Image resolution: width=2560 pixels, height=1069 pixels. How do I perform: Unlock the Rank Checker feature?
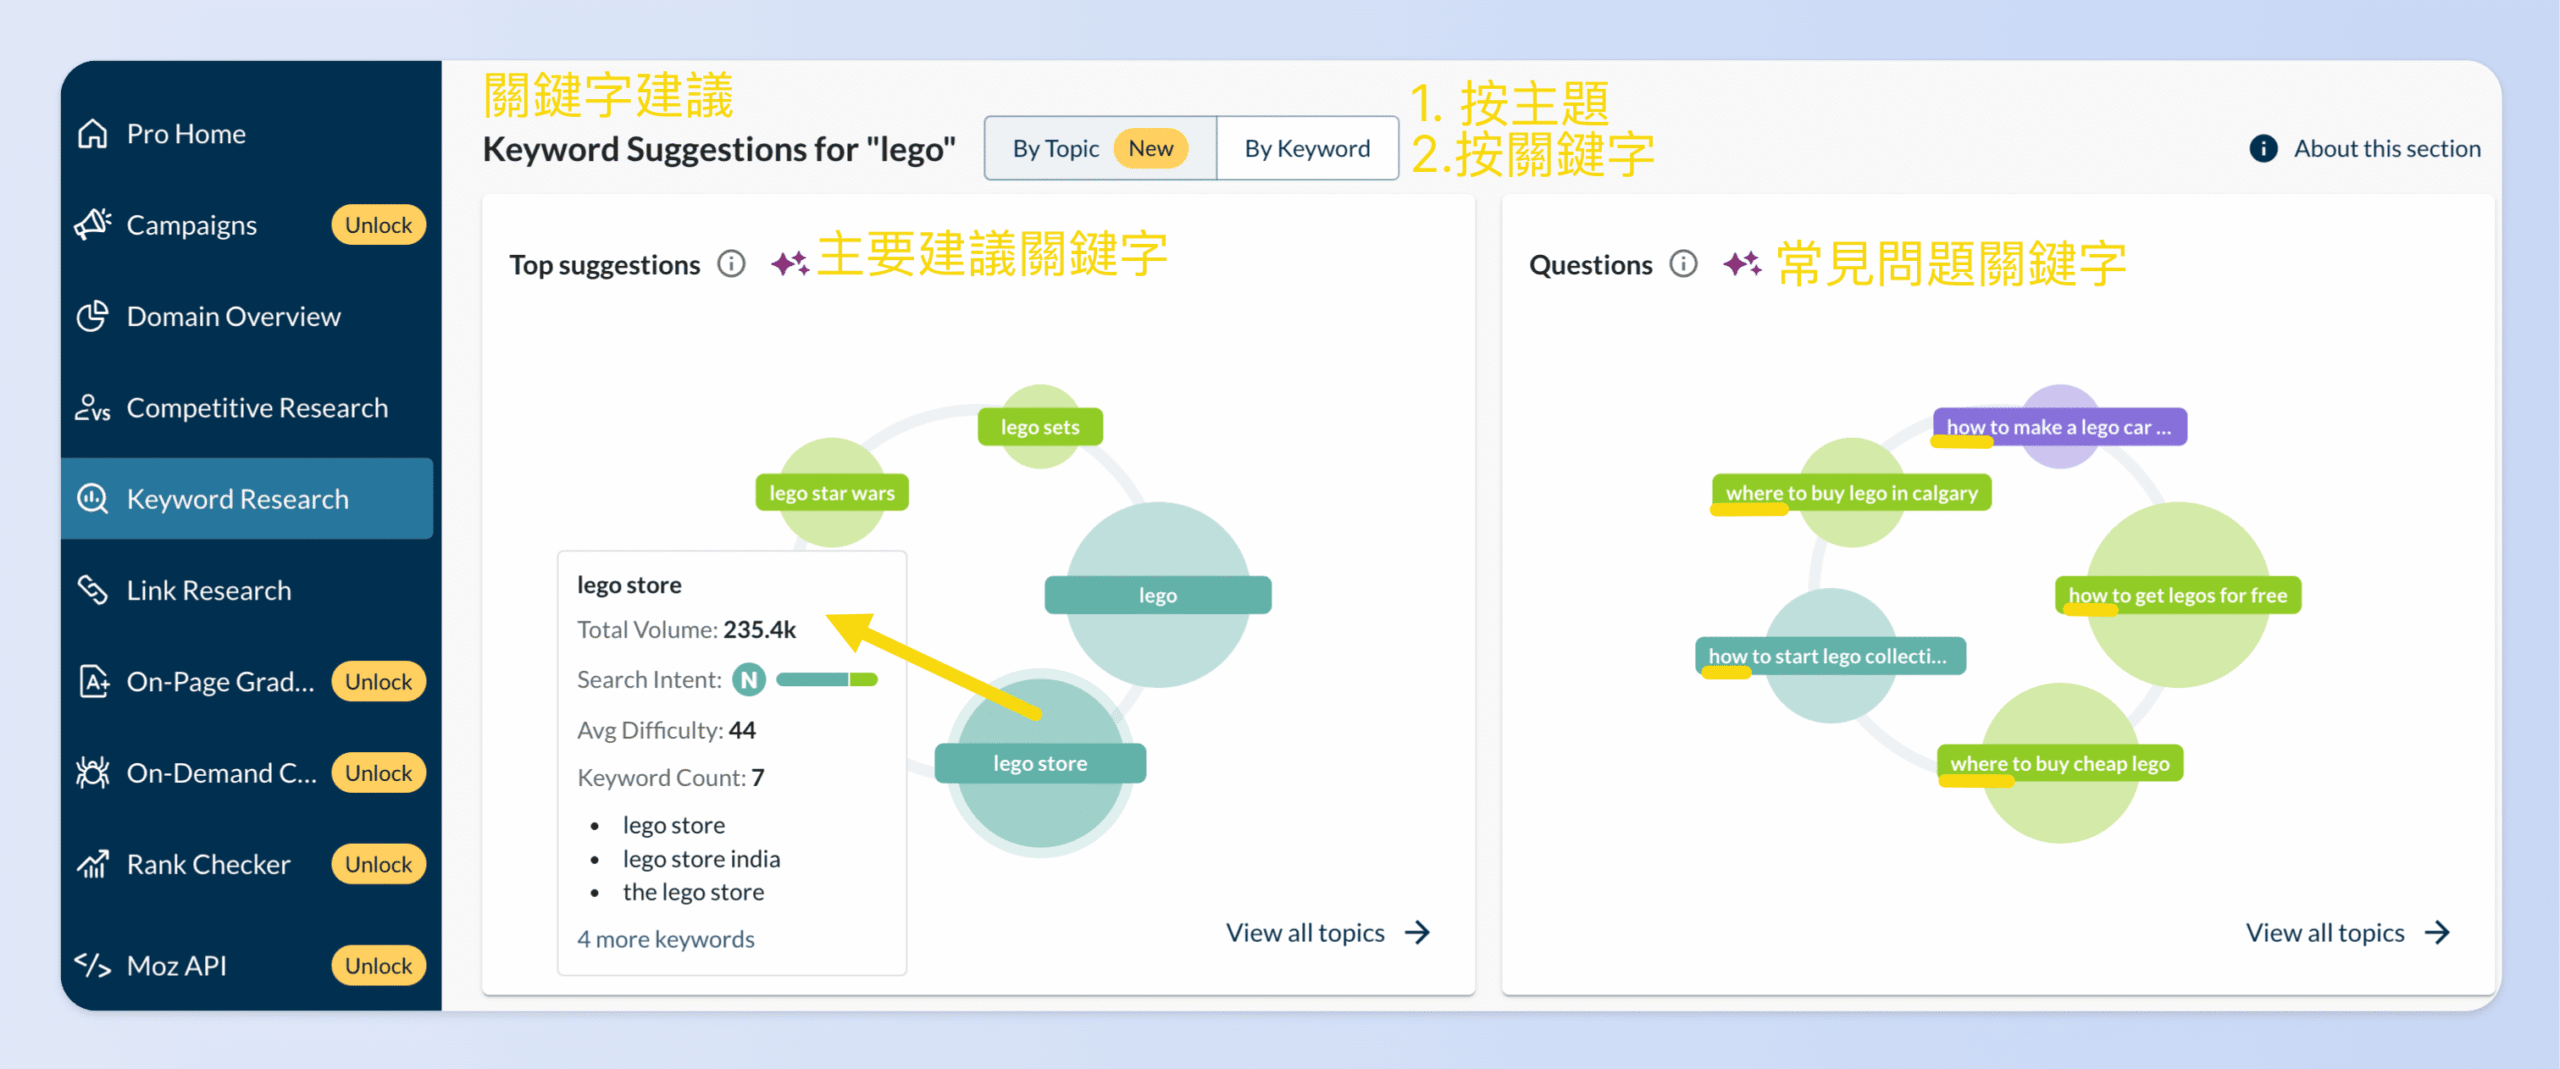(378, 864)
